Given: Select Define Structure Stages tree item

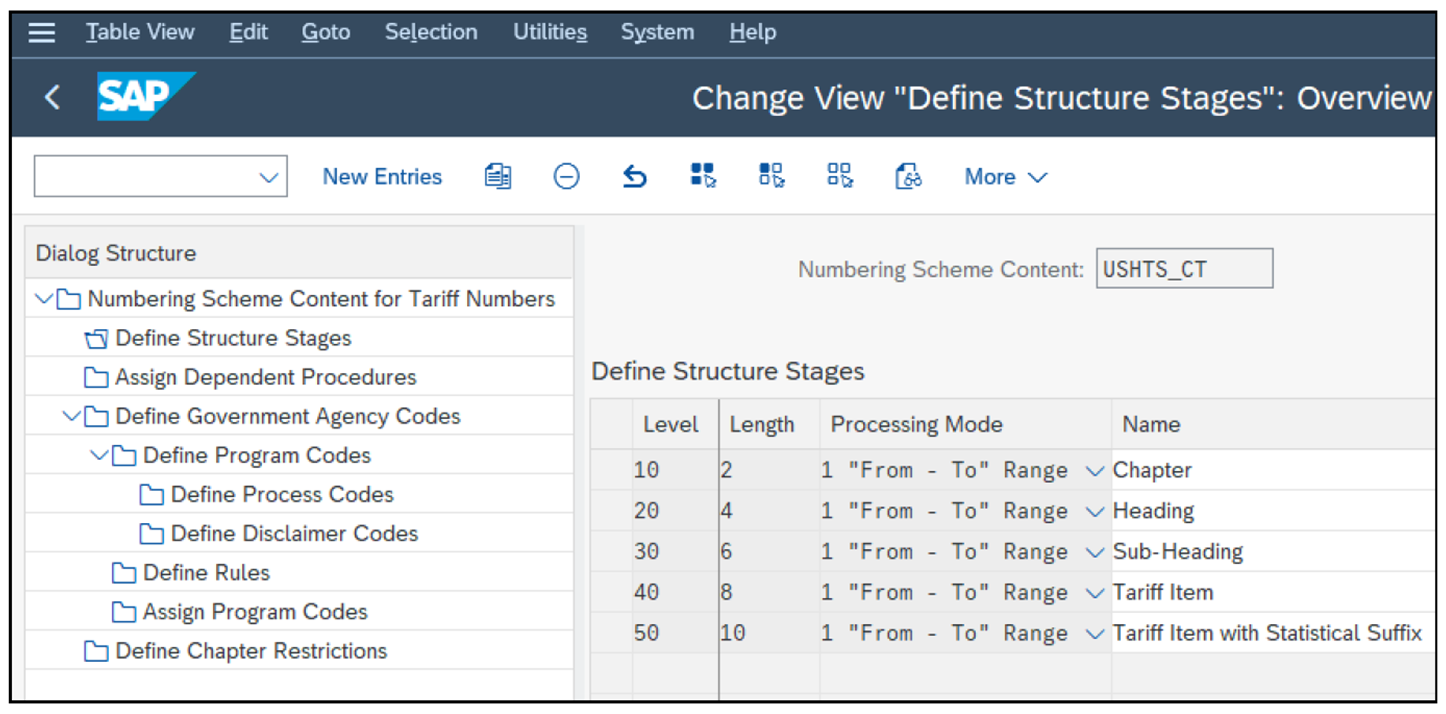Looking at the screenshot, I should (233, 339).
